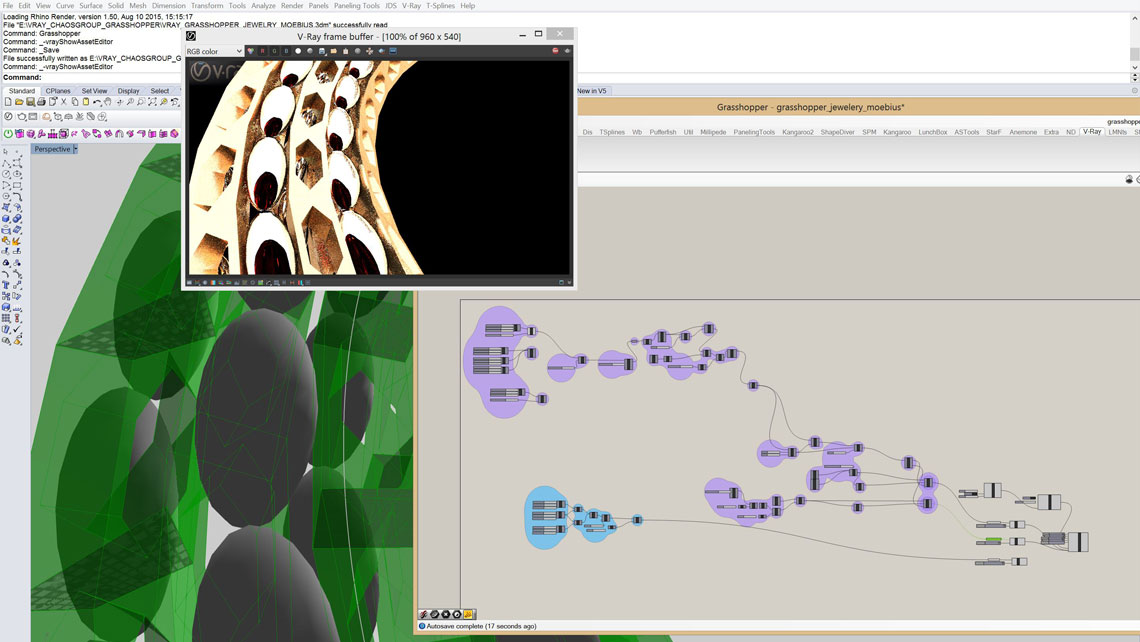Screen dimensions: 1140x642
Task: Click the Perspective viewport label
Action: click(x=52, y=149)
